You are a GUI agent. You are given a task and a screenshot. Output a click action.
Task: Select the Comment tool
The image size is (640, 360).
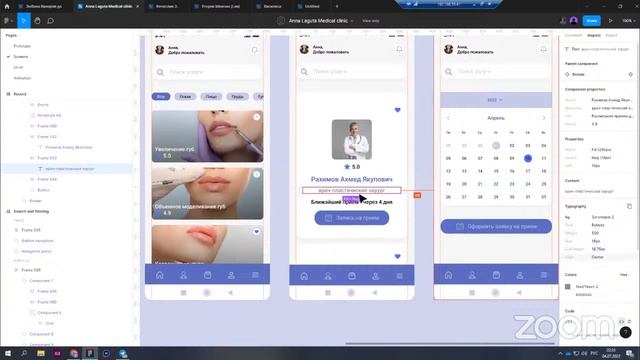(51, 20)
